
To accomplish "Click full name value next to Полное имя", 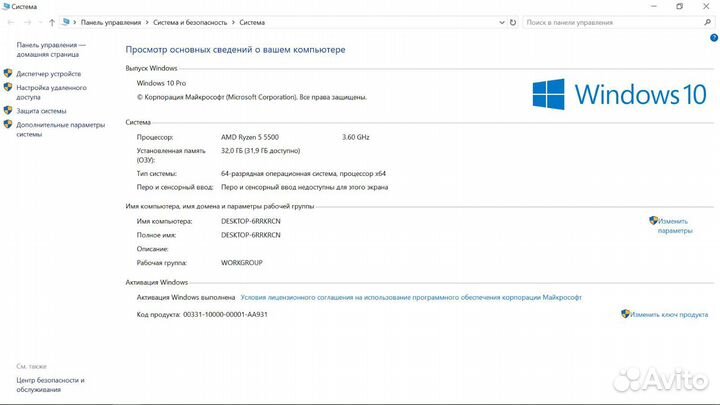I will [251, 235].
